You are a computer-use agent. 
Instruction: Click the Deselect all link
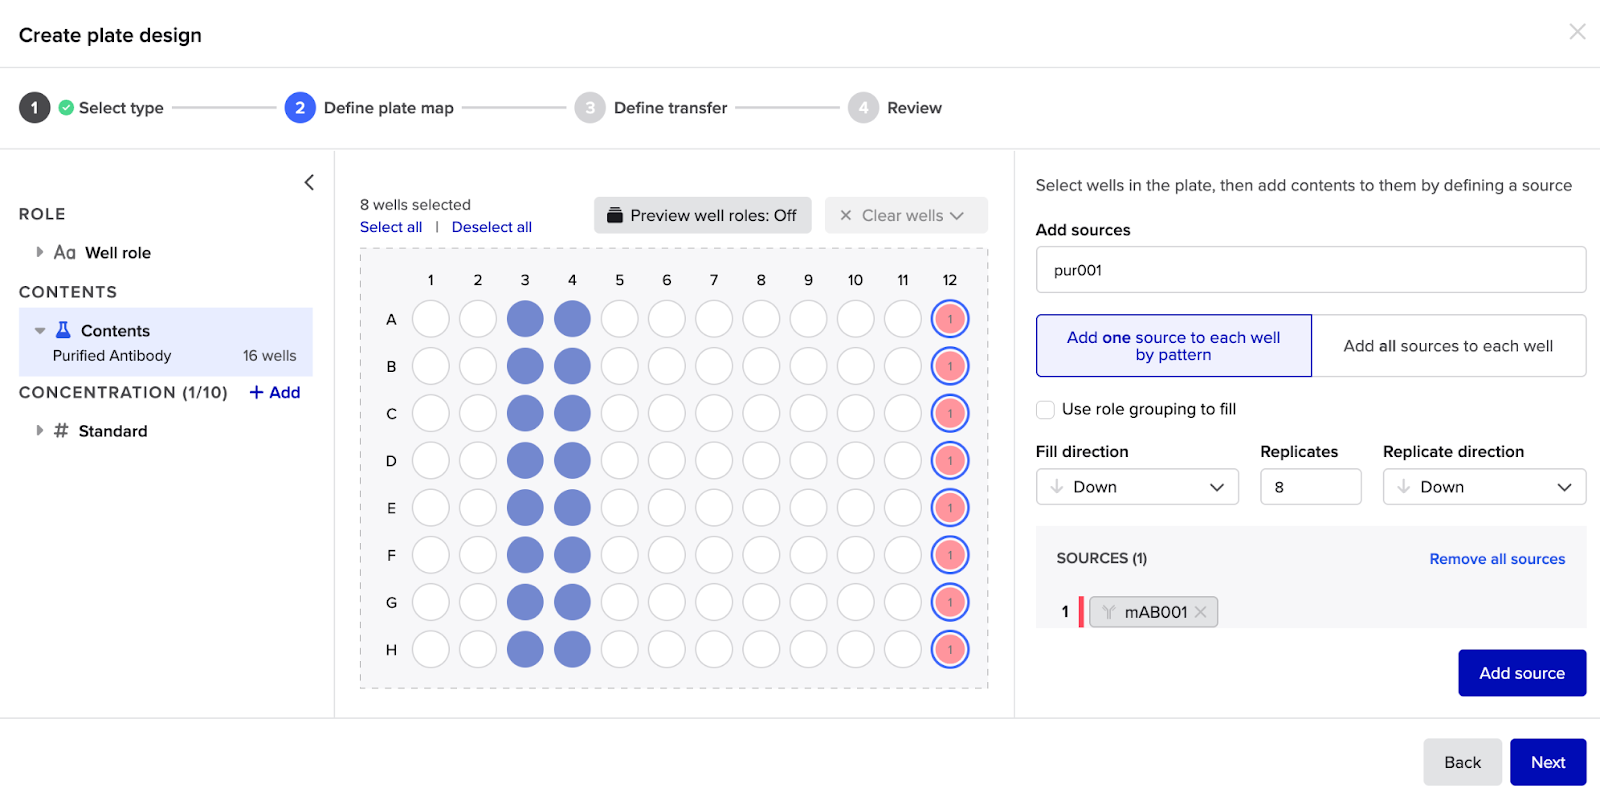[x=491, y=227]
